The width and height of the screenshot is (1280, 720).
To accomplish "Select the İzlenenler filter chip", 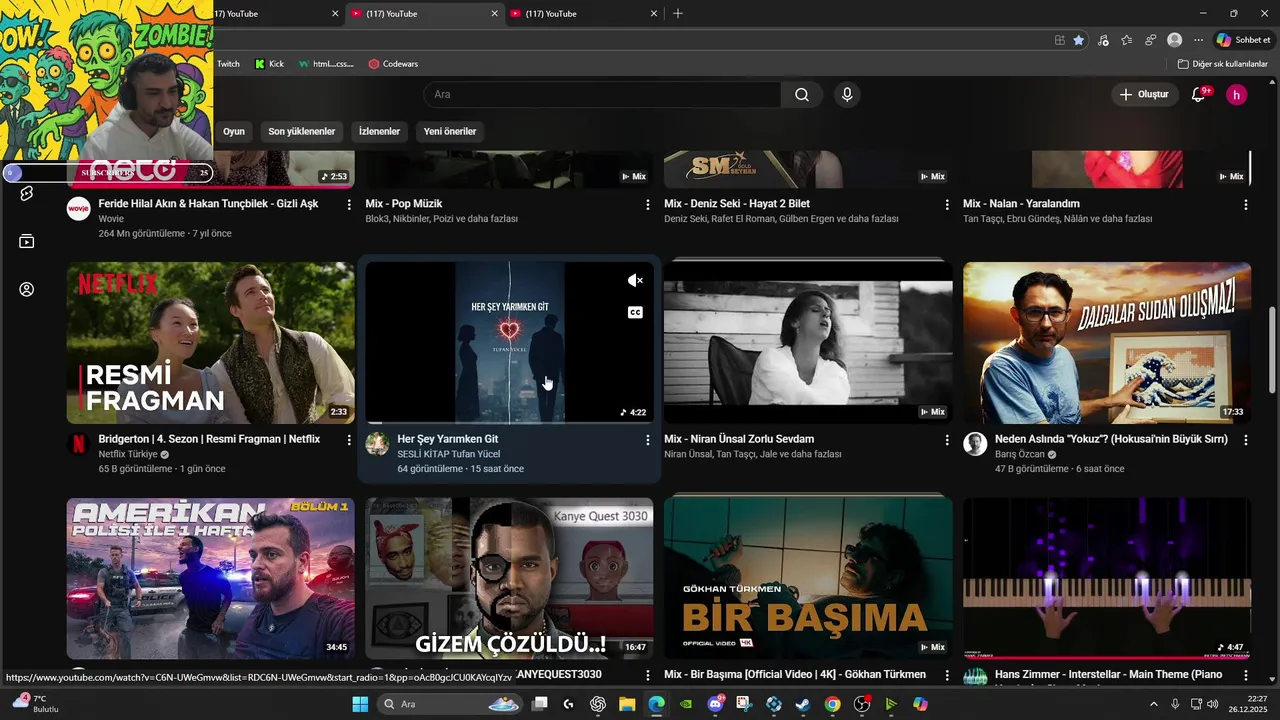I will (x=380, y=131).
